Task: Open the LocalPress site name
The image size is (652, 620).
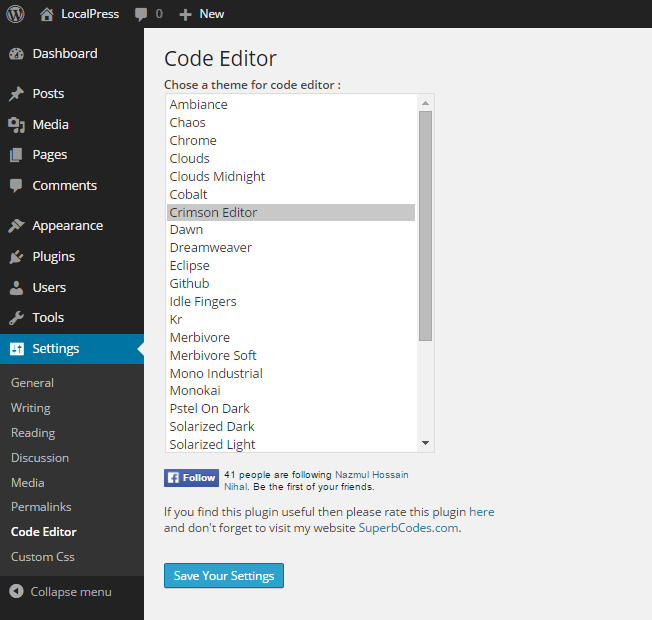Action: (90, 14)
